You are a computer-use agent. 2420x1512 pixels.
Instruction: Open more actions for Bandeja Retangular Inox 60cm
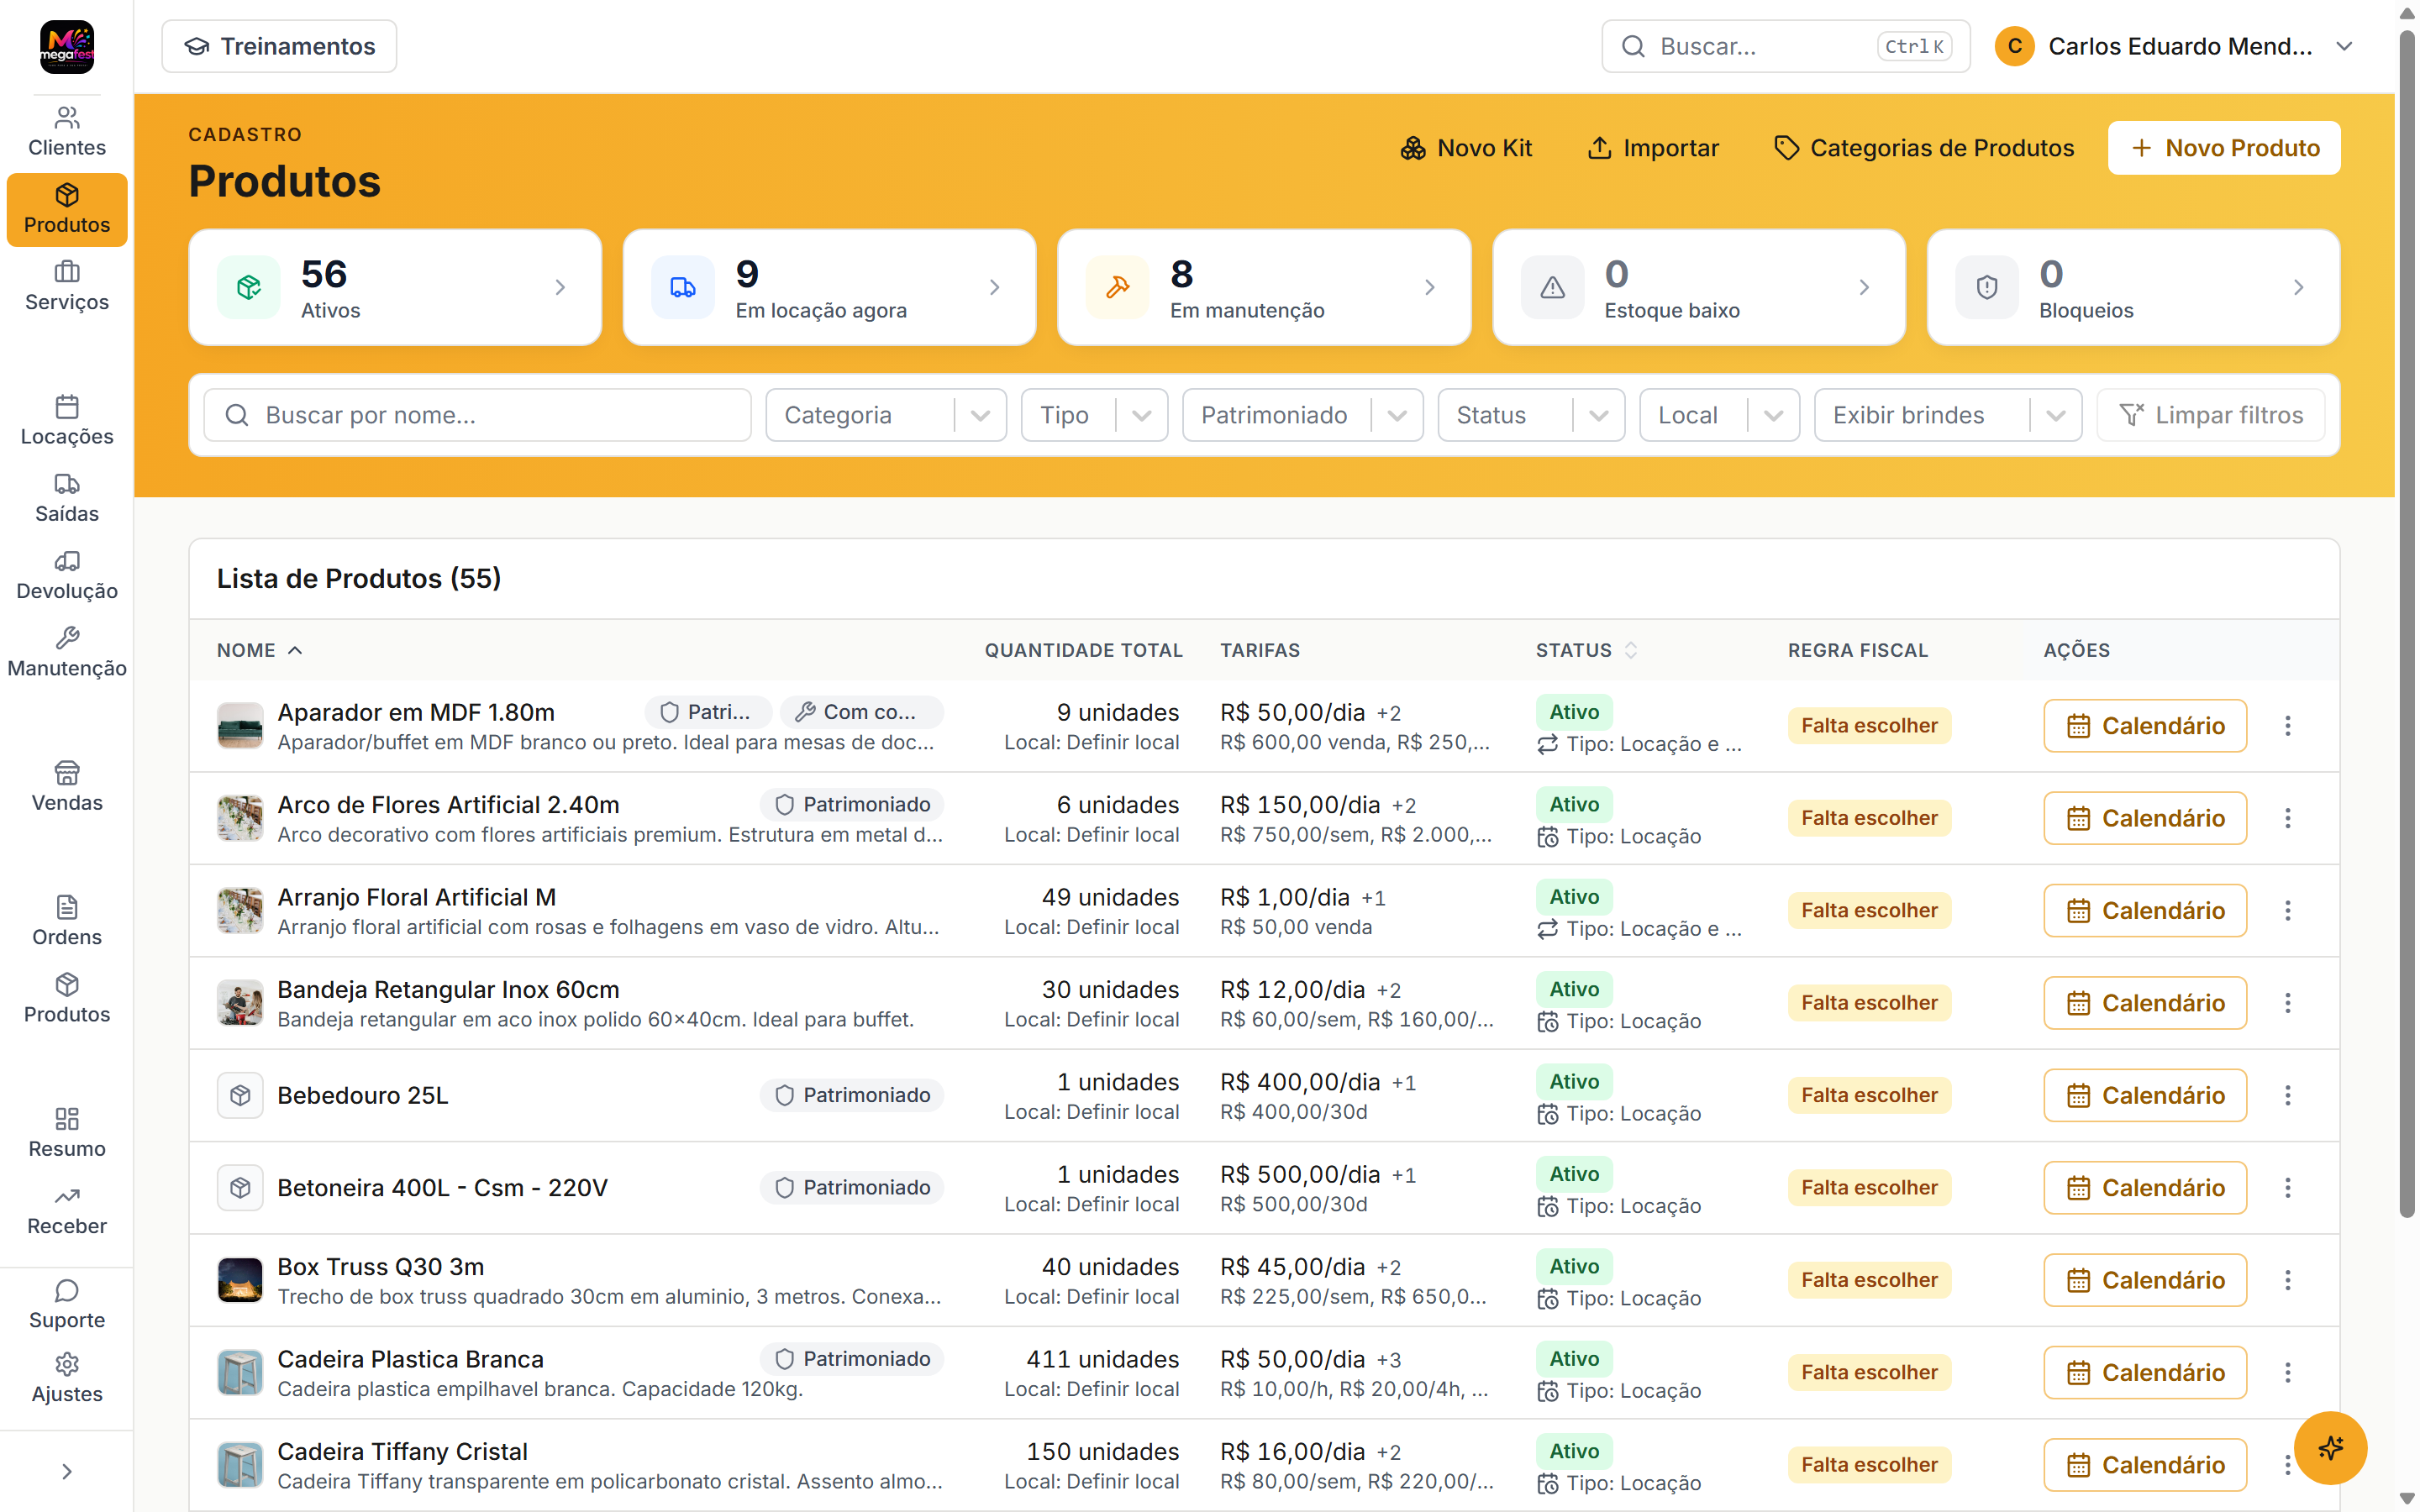pos(2287,1003)
